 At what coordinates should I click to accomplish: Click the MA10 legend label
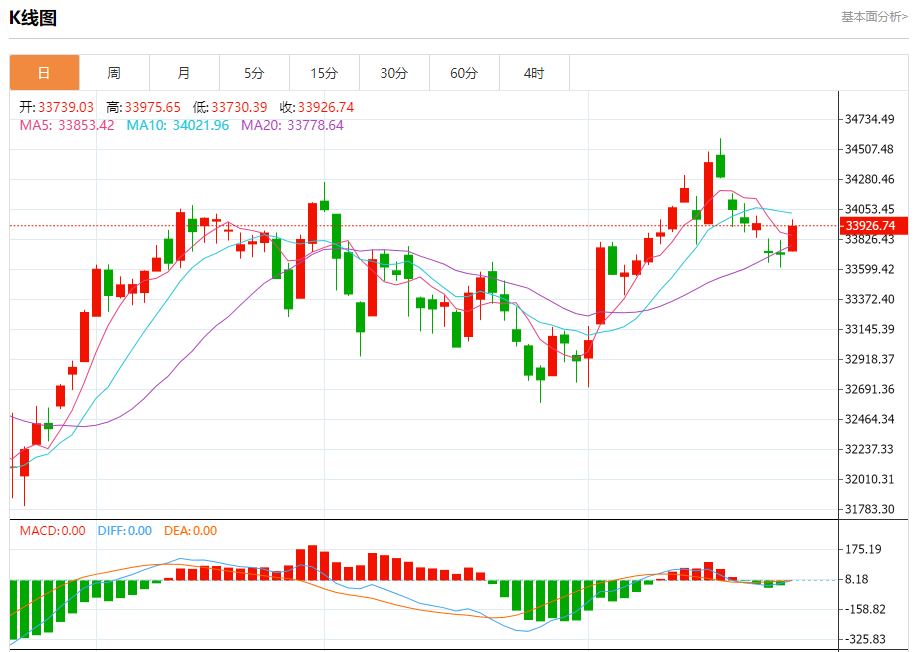[177, 125]
